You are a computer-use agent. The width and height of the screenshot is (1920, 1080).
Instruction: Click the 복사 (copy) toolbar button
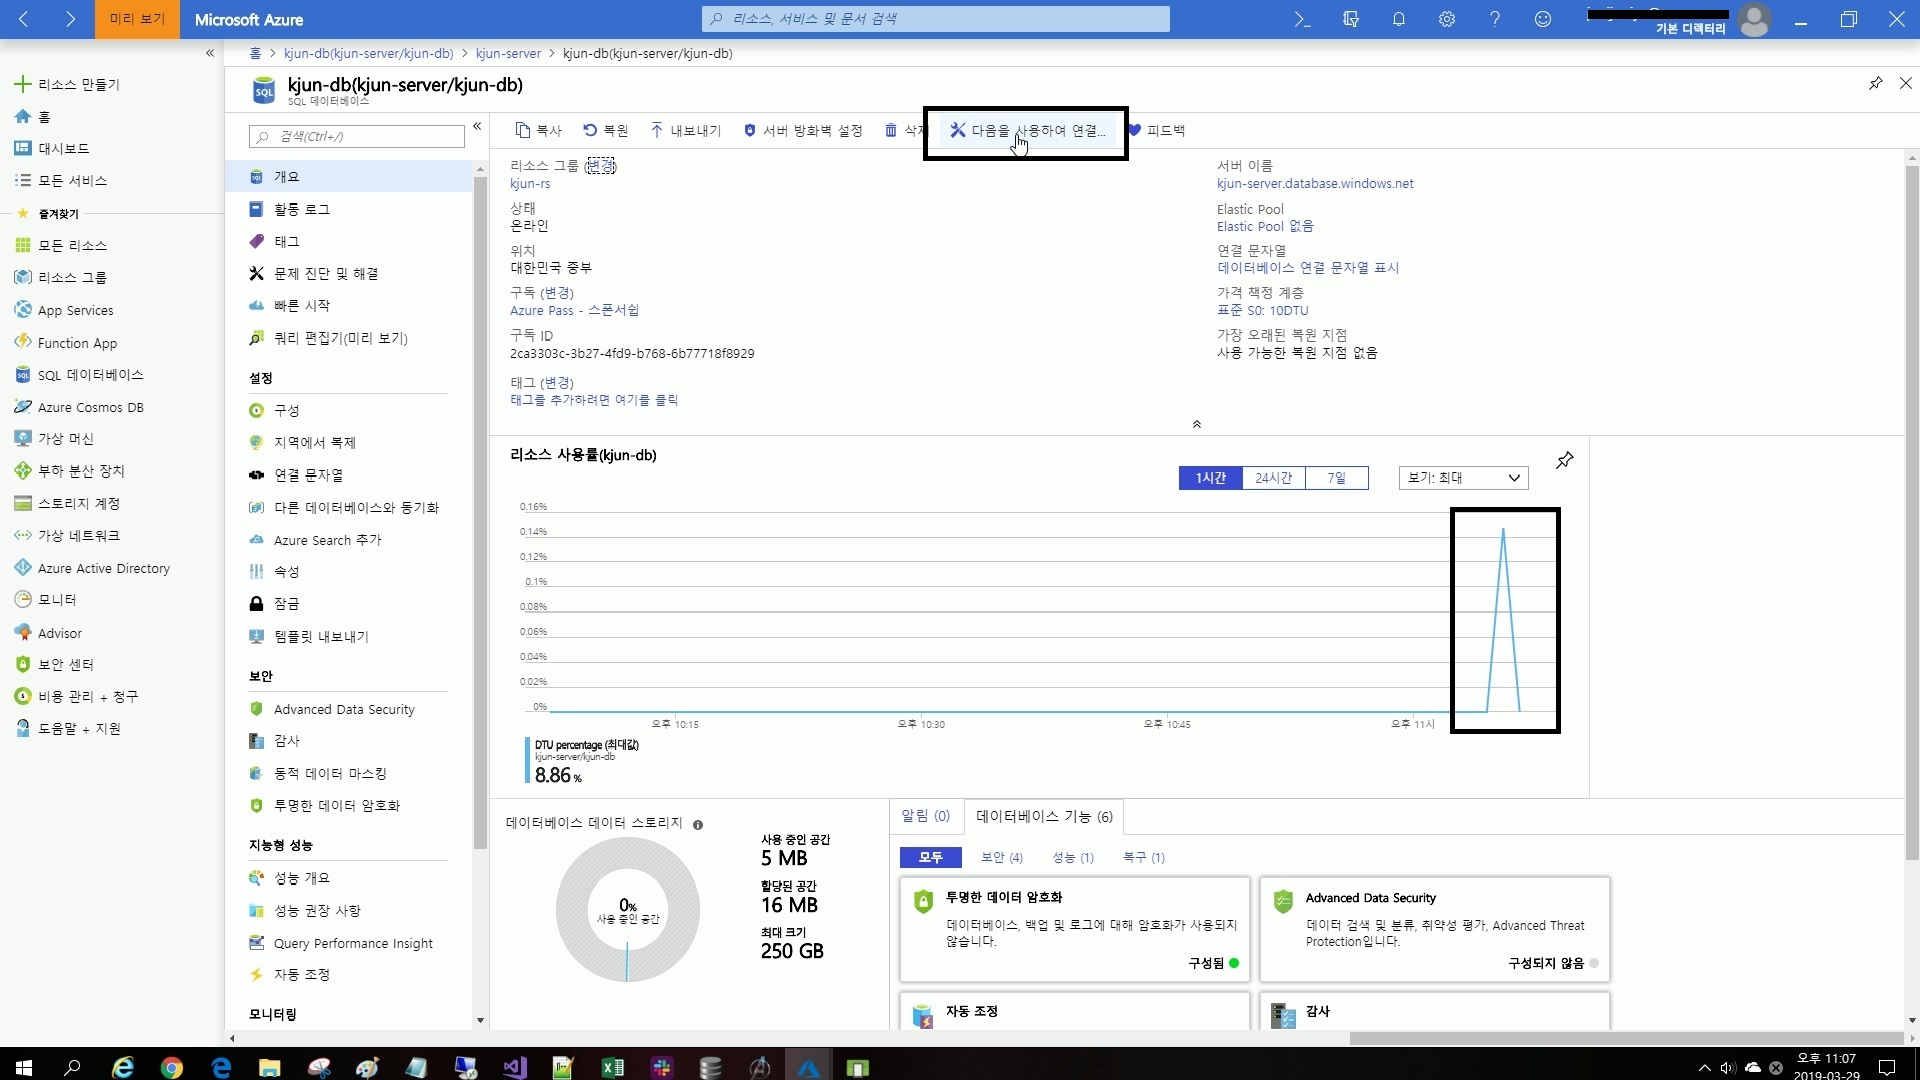538,131
